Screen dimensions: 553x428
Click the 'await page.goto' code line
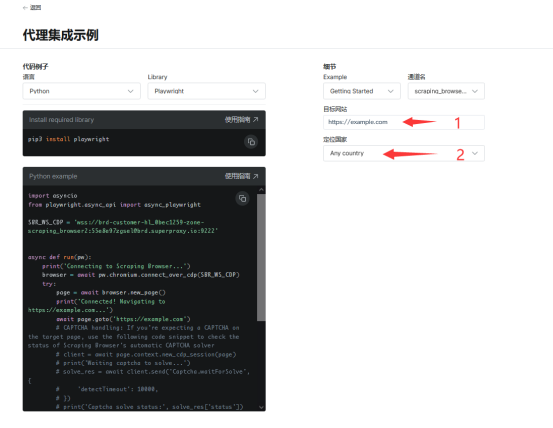[123, 319]
